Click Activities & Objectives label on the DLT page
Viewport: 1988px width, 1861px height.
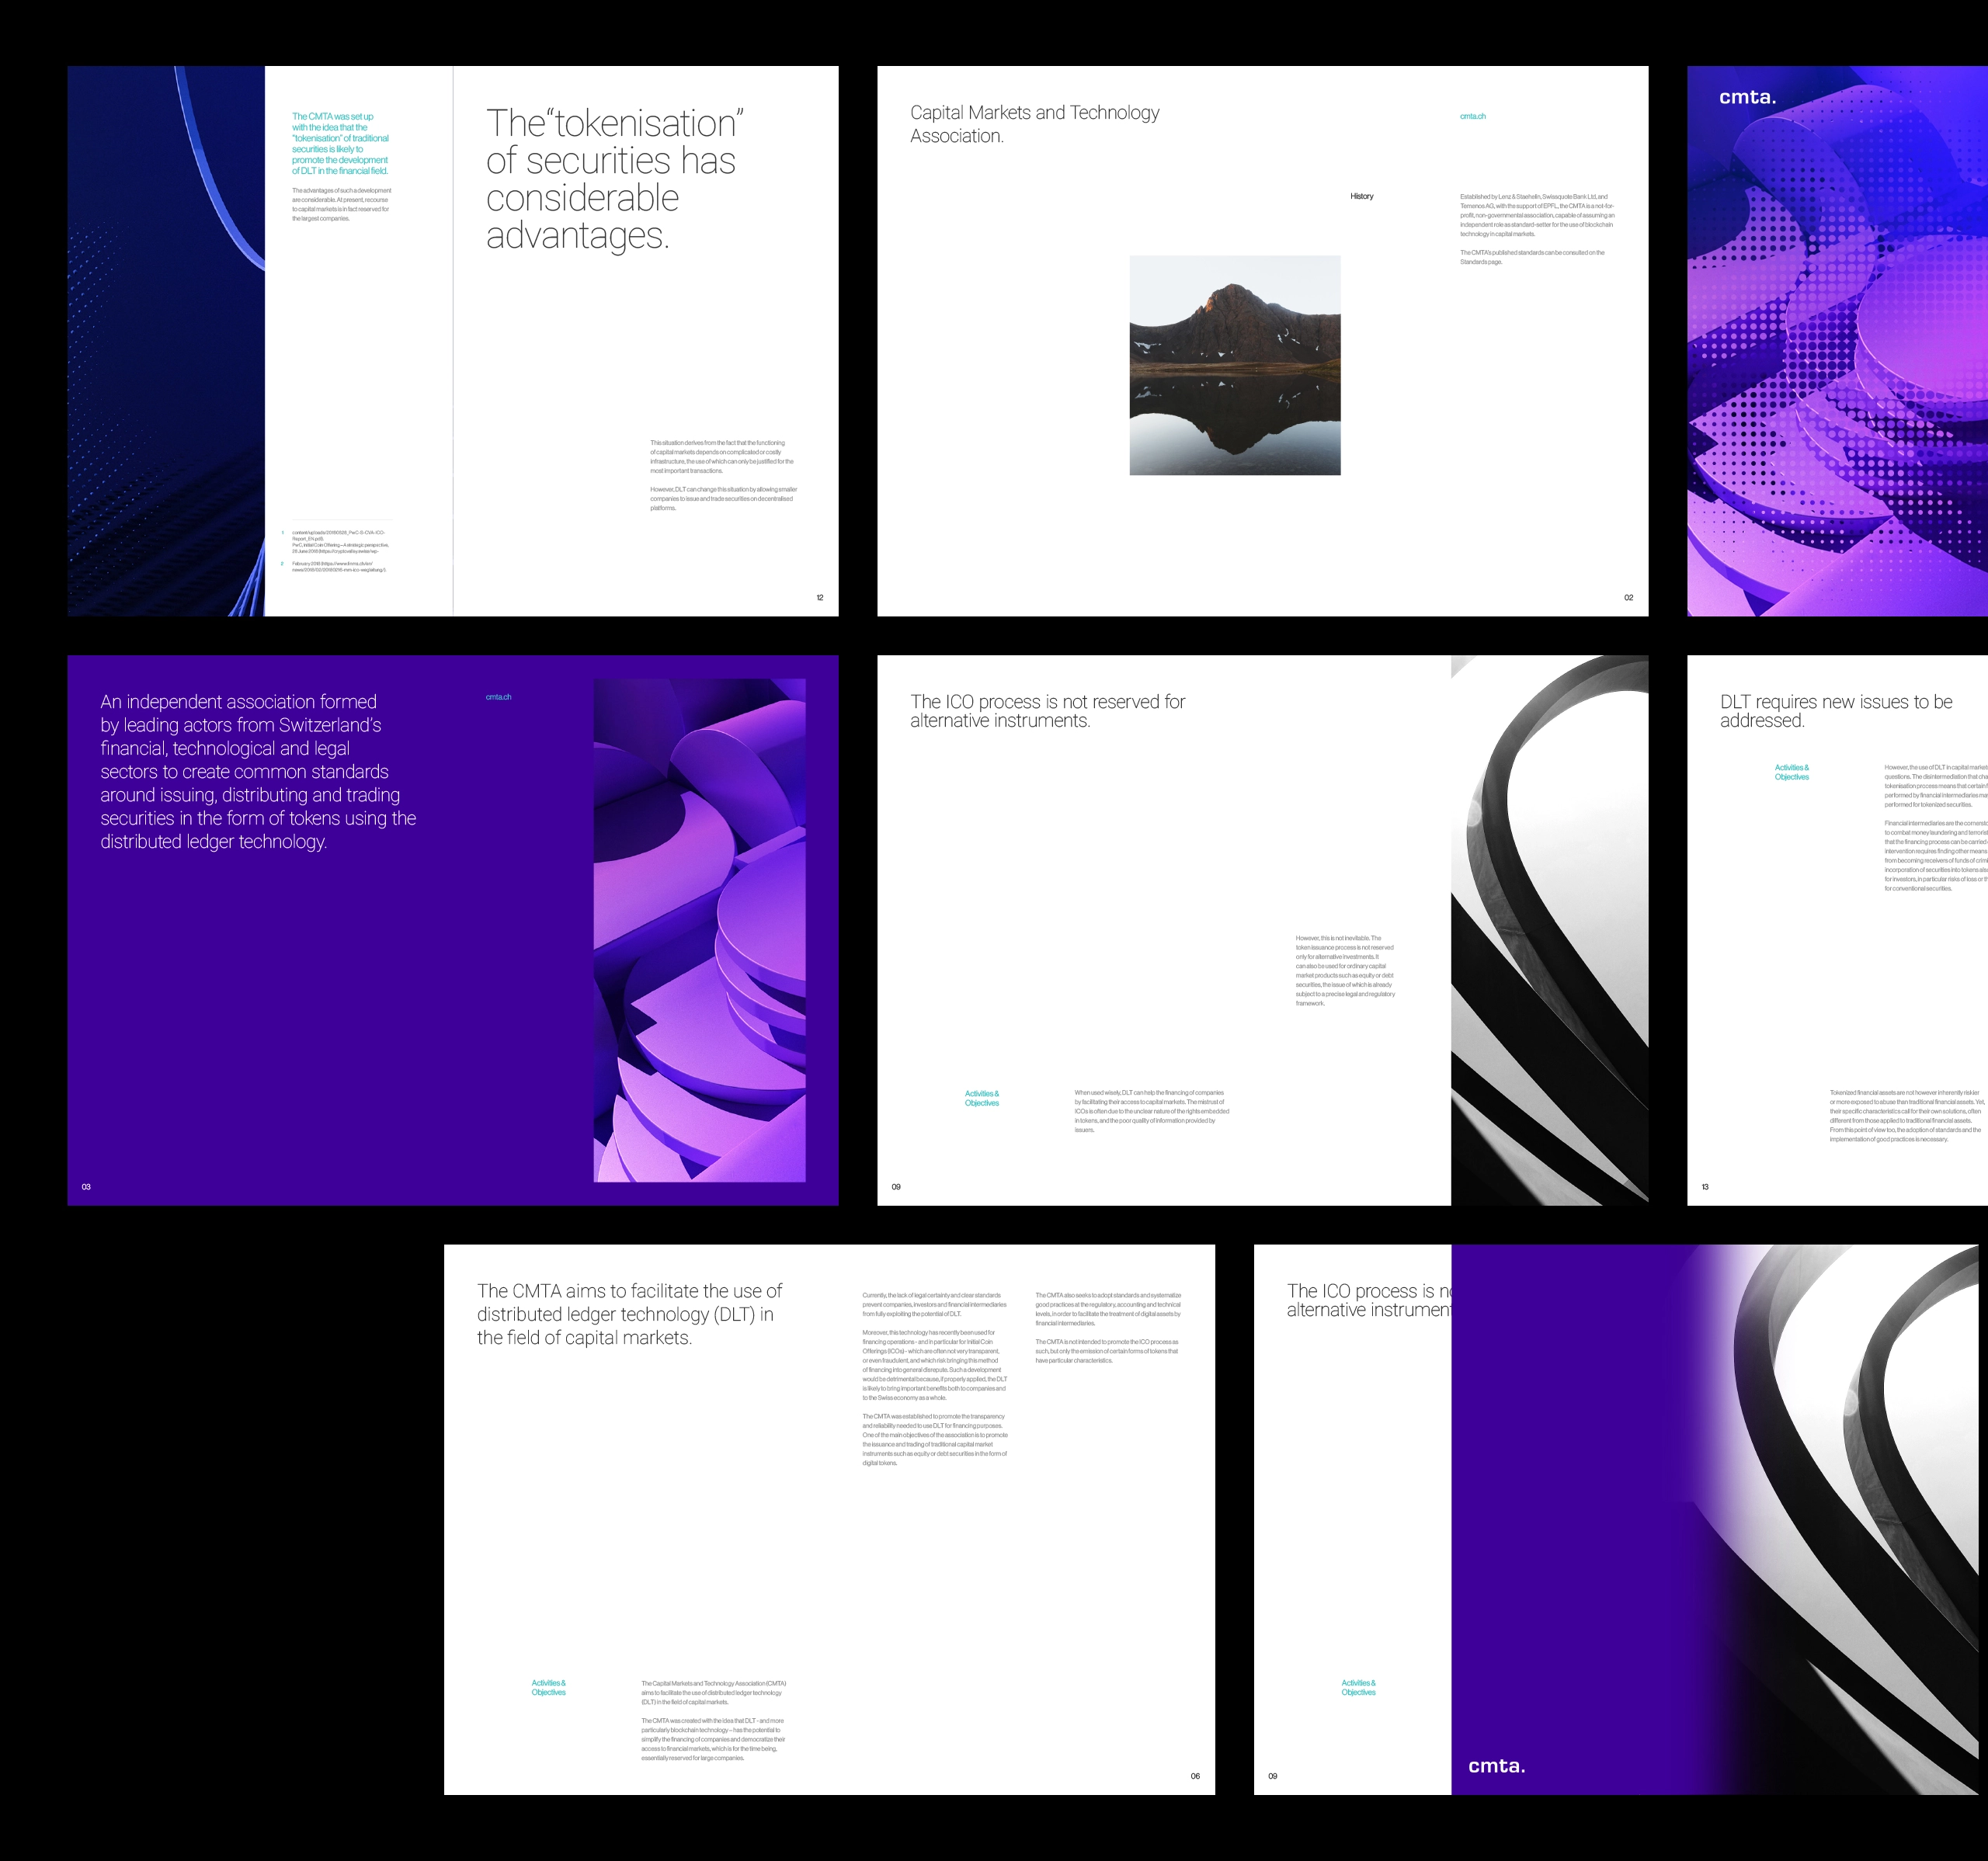point(1791,772)
